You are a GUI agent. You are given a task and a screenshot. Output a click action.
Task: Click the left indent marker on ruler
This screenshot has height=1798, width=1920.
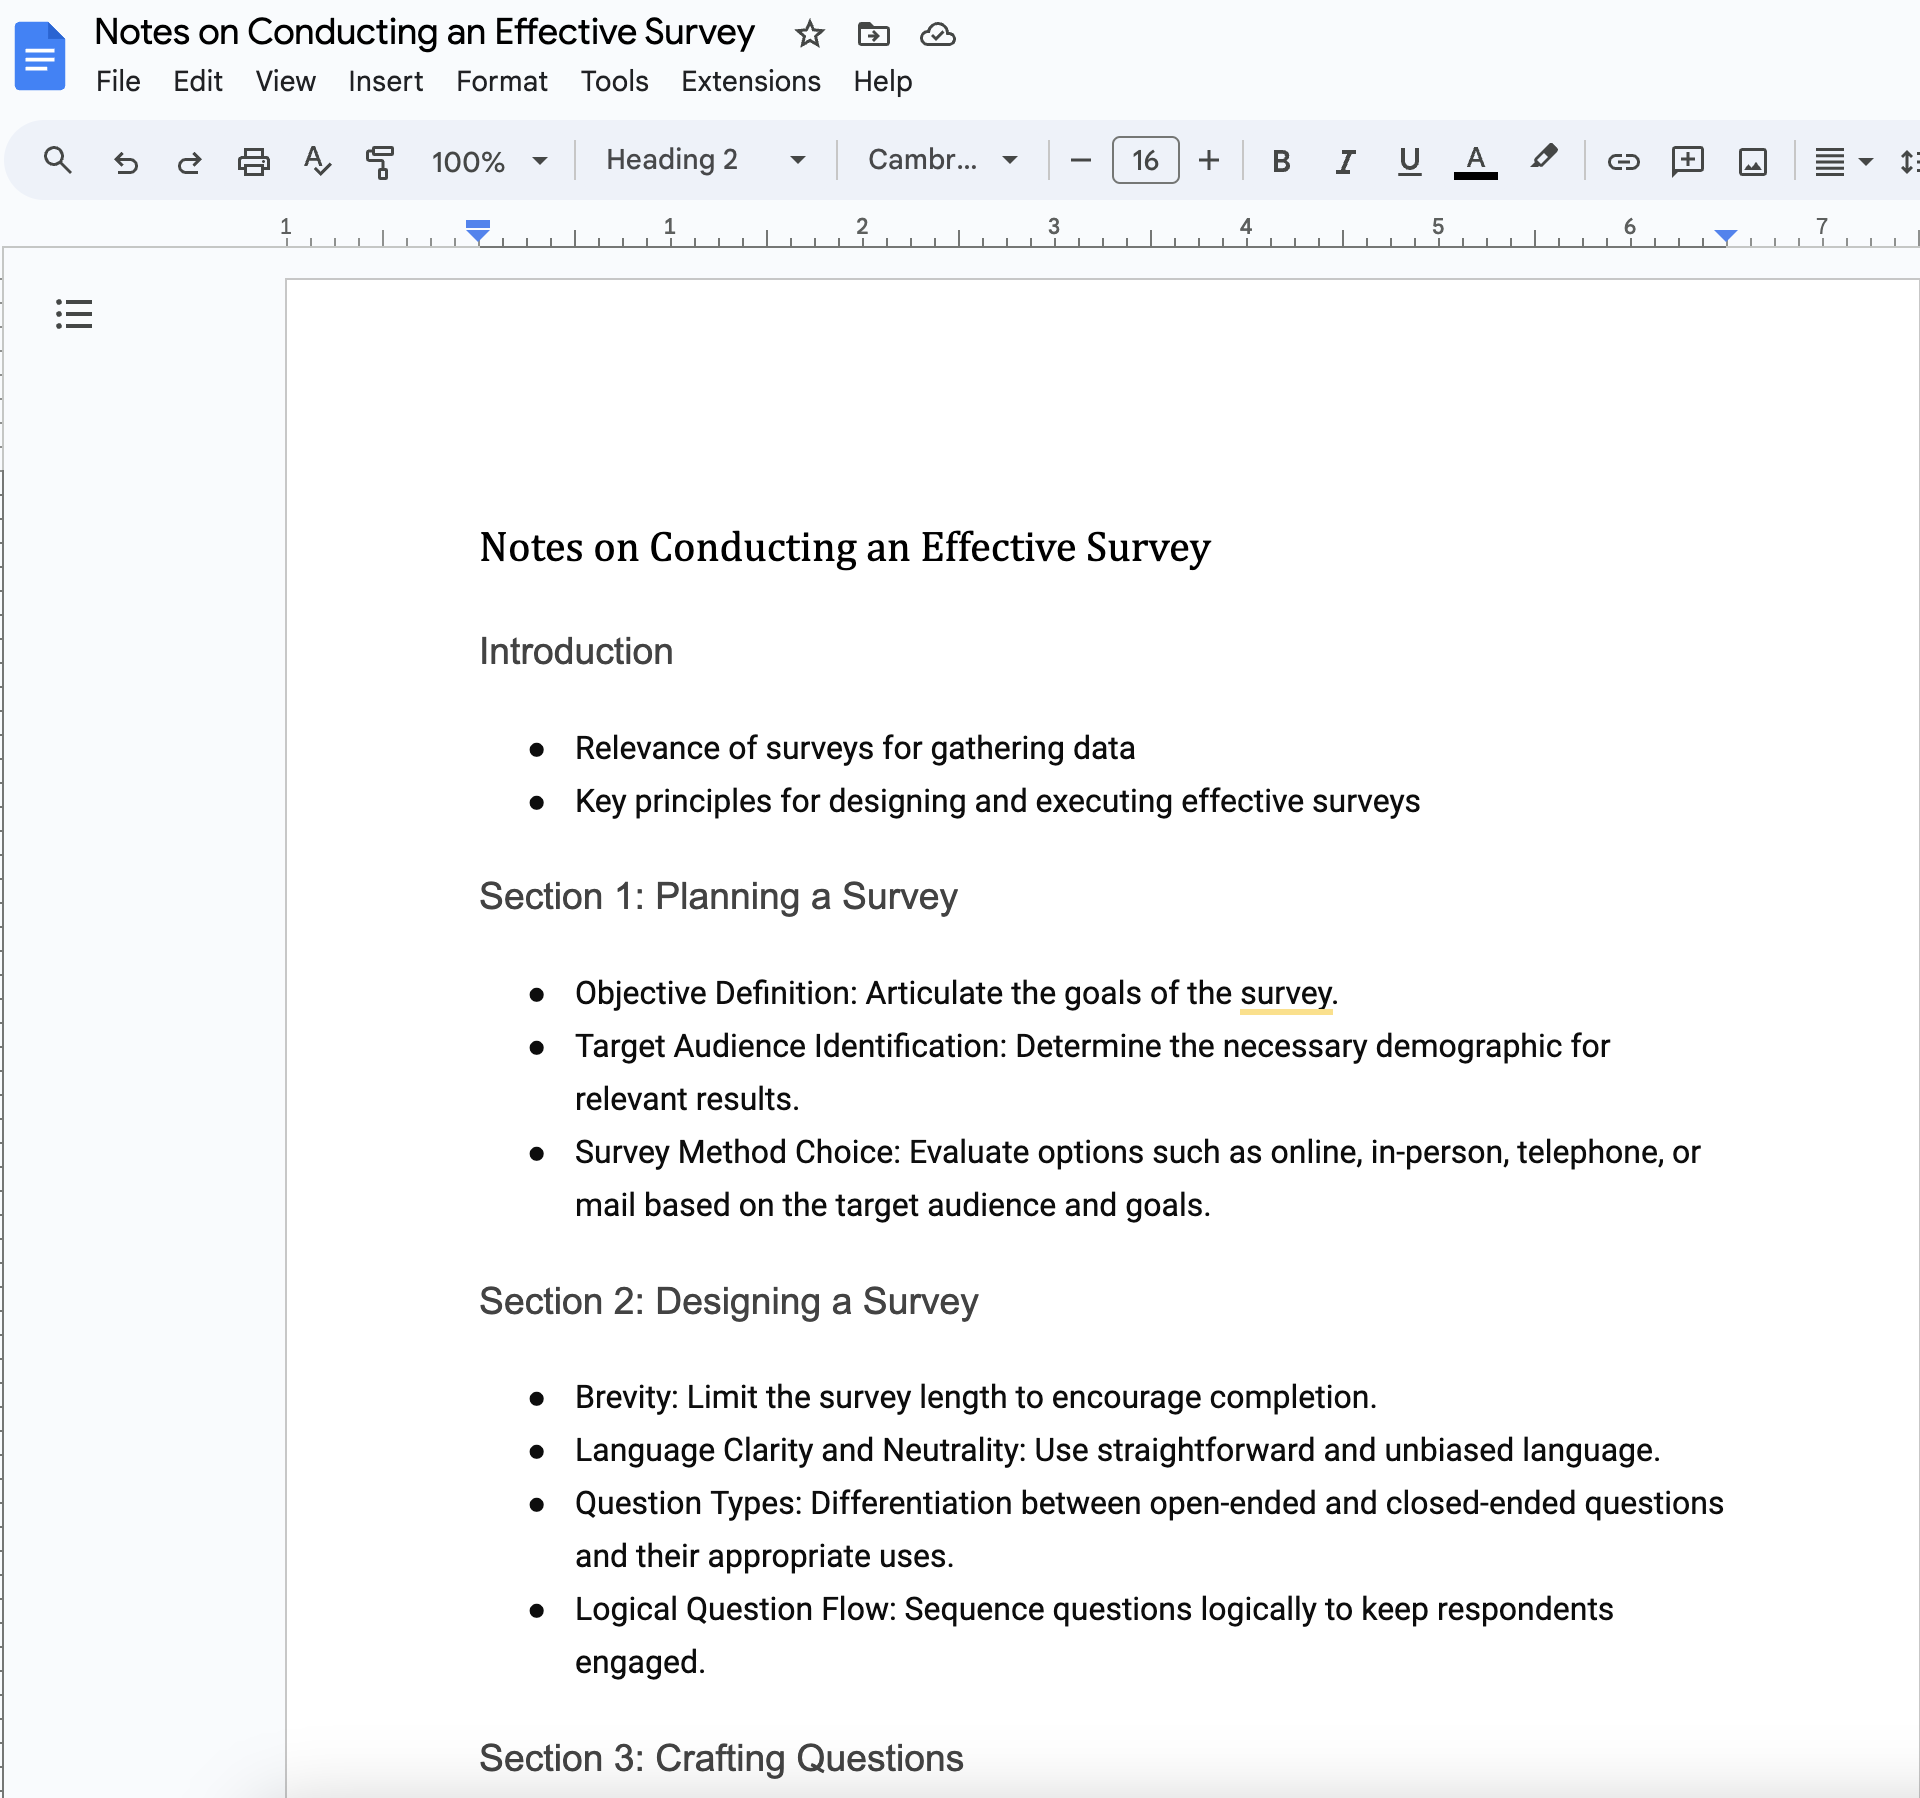pos(478,231)
